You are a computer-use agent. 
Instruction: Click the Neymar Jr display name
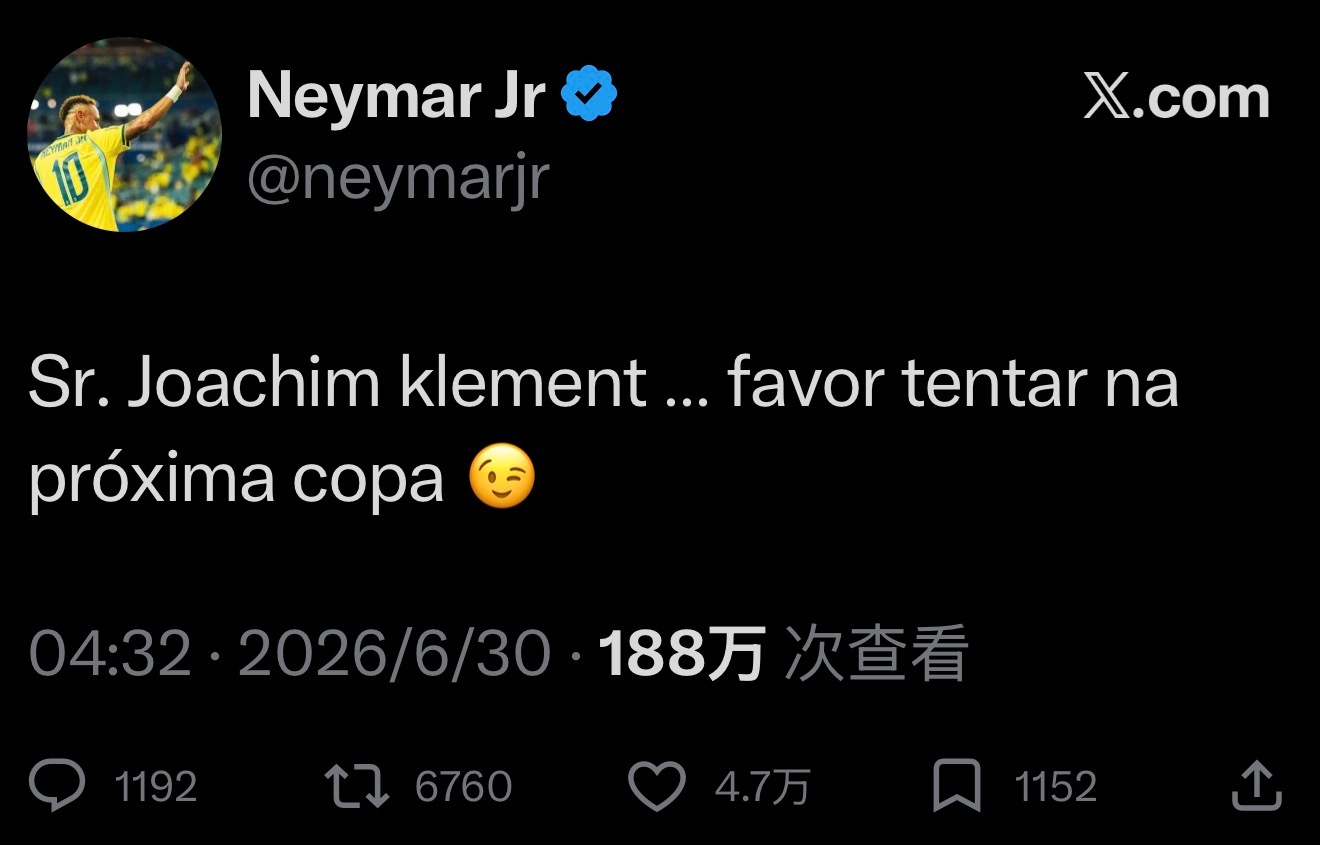pos(396,96)
